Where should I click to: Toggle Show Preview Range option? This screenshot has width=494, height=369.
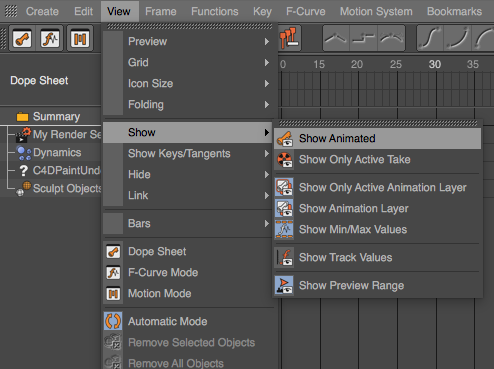pyautogui.click(x=377, y=285)
